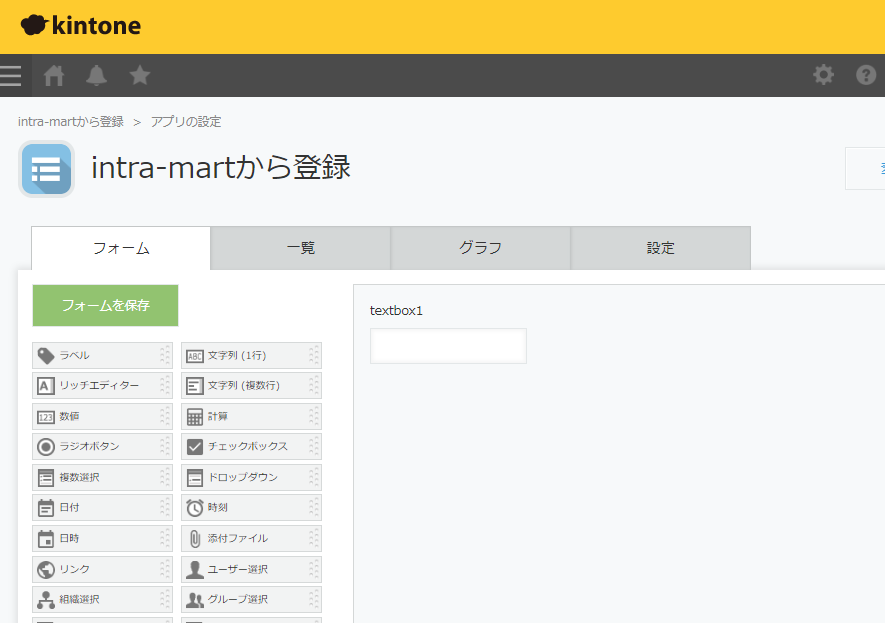Viewport: 885px width, 623px height.
Task: Select the ドロップダウン field item
Action: [251, 477]
